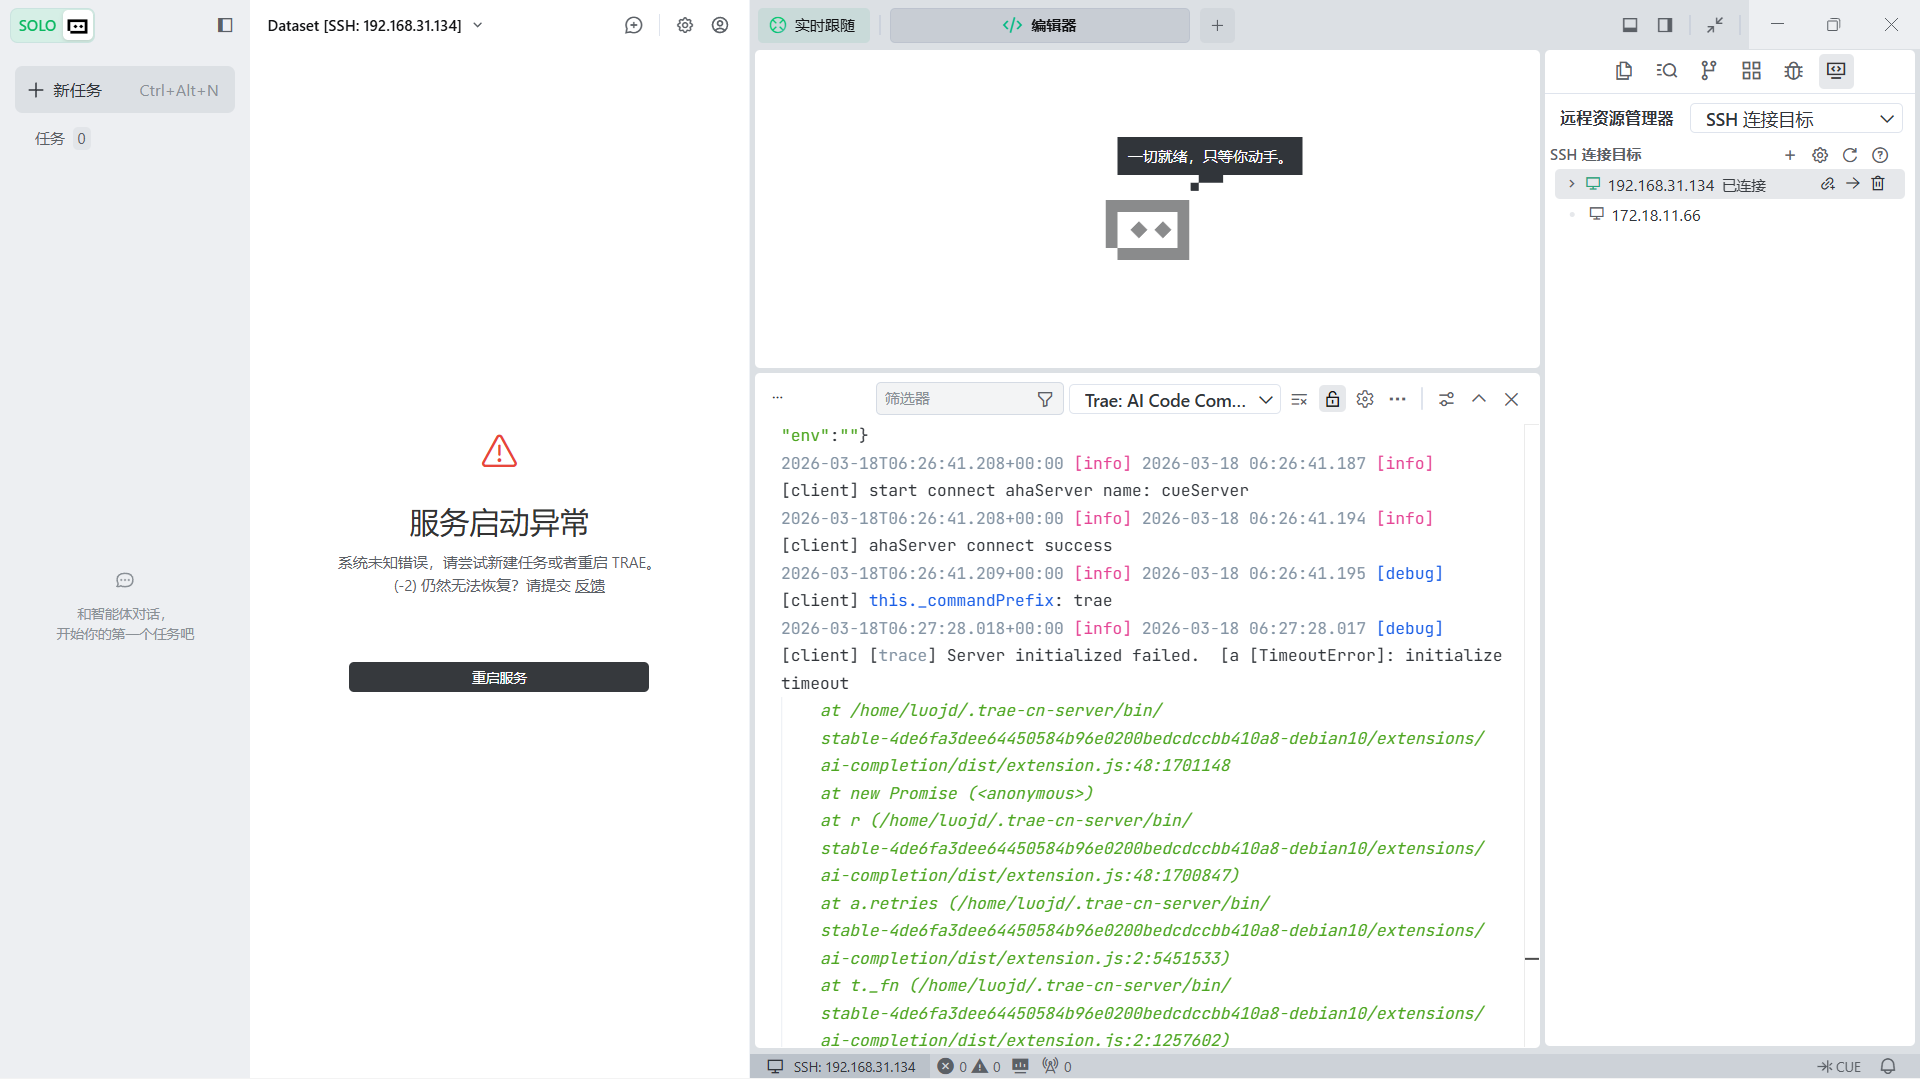Toggle the bottom panel visibility
This screenshot has width=1920, height=1079.
(x=1630, y=25)
